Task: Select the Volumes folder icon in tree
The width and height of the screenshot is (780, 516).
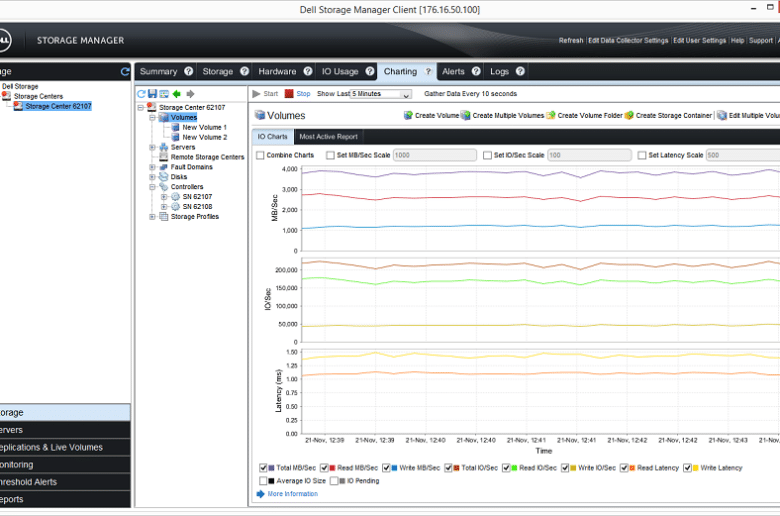Action: (164, 117)
